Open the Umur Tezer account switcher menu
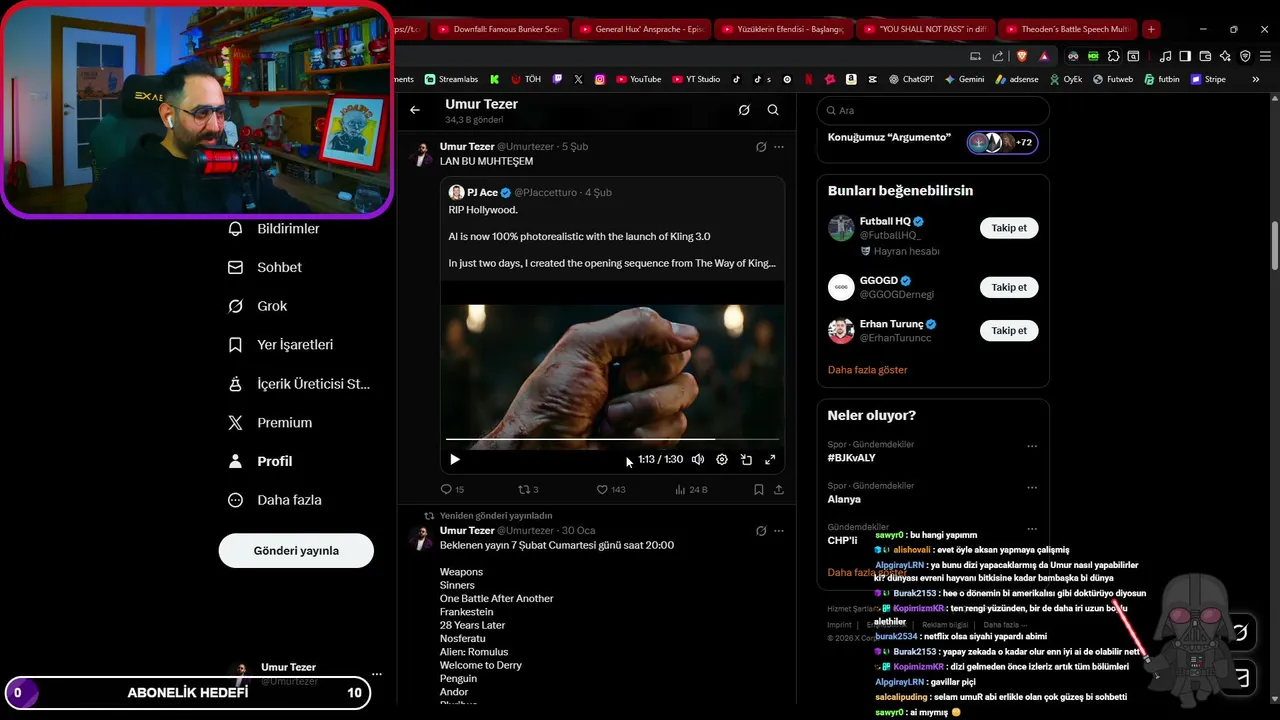Image resolution: width=1280 pixels, height=720 pixels. coord(376,674)
